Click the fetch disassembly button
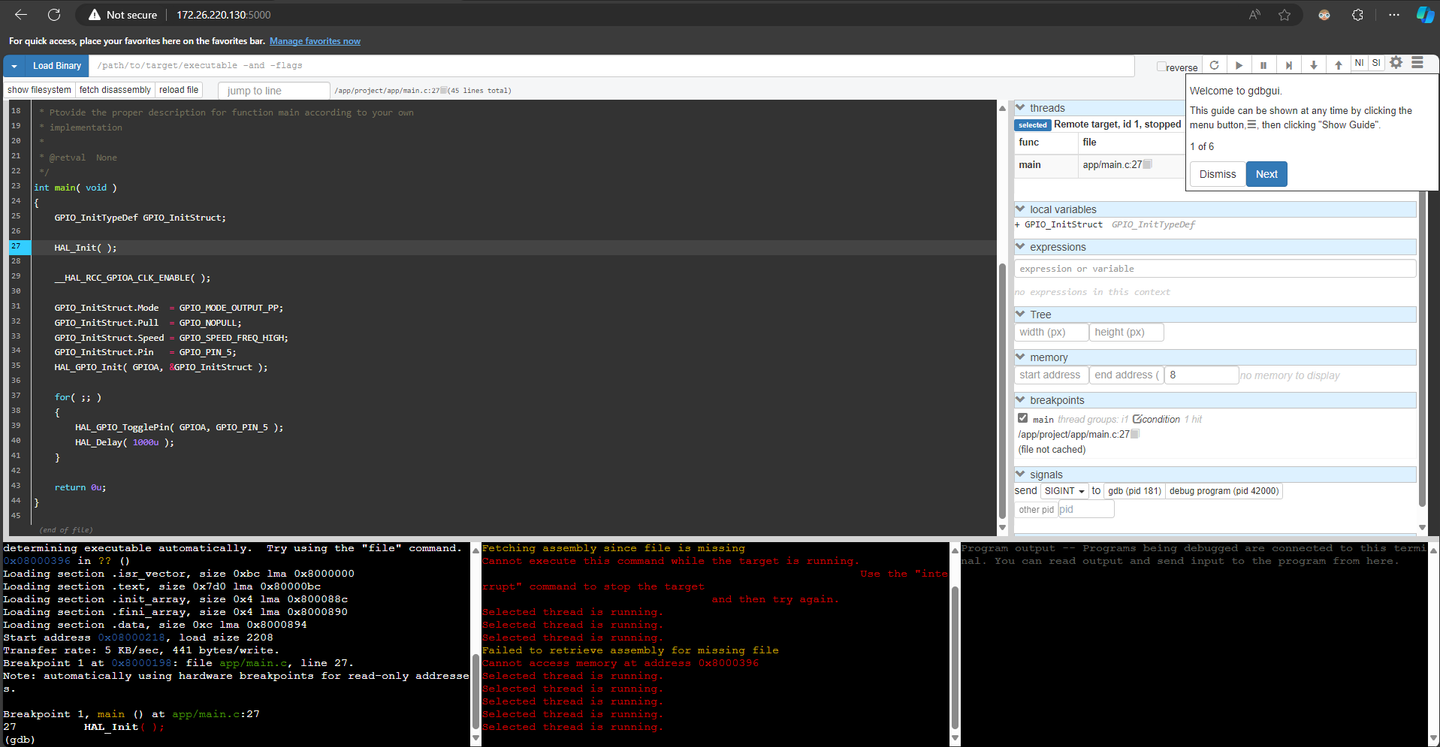 [115, 90]
